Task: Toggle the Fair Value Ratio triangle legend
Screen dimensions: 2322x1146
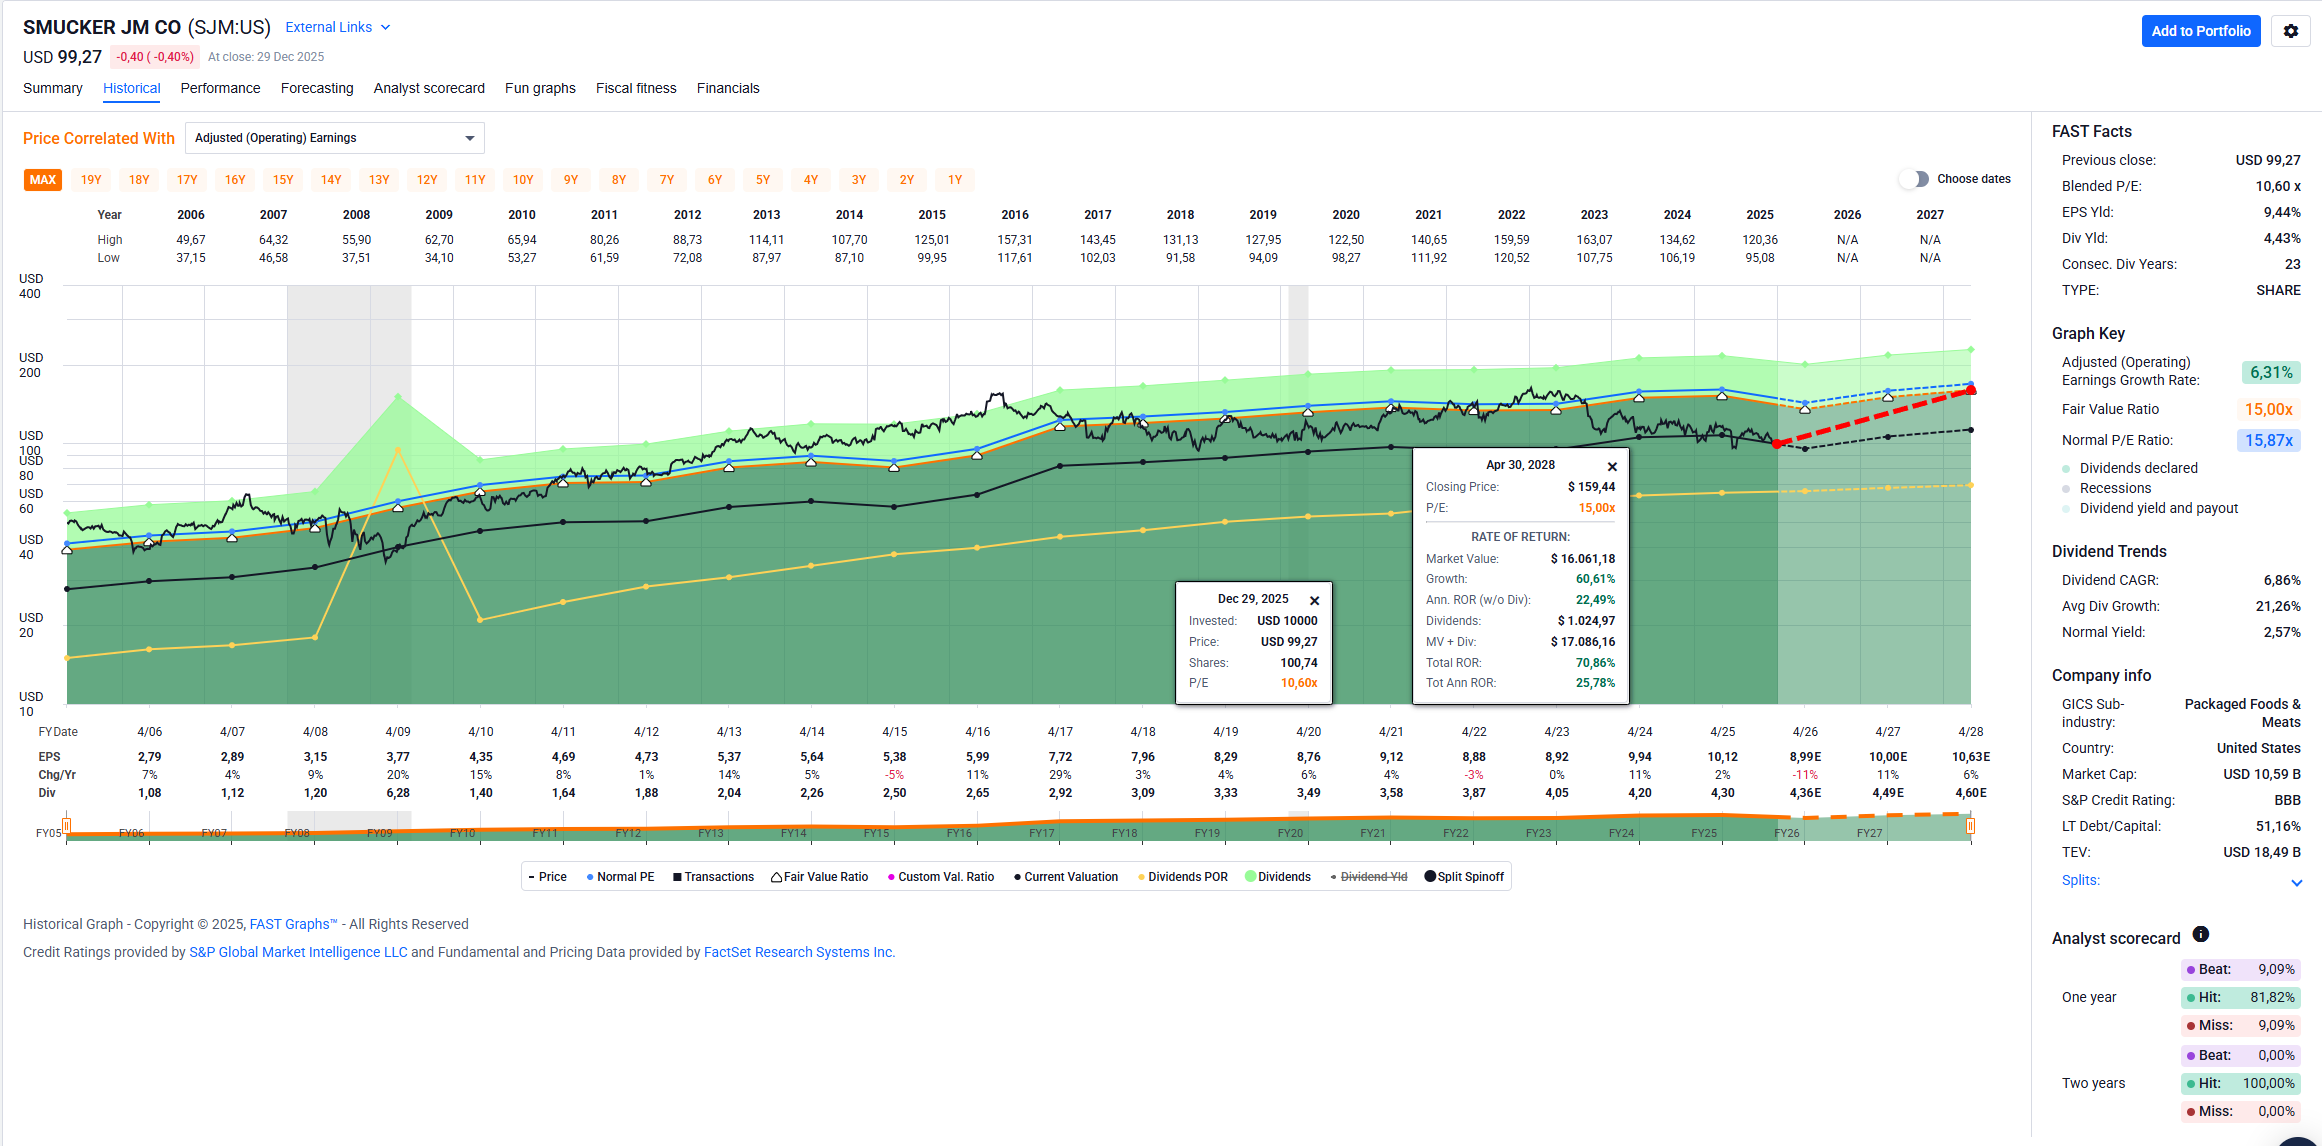Action: [x=776, y=877]
